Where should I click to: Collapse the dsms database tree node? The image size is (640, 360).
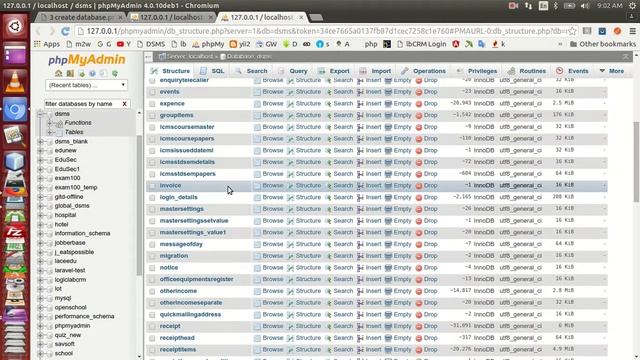pos(40,114)
